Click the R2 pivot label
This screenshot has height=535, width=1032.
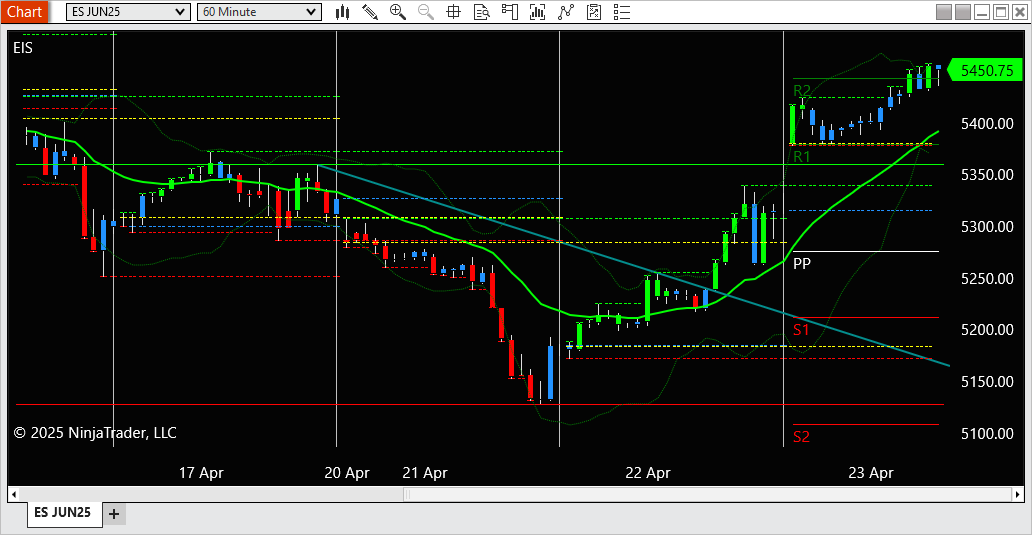coord(802,90)
